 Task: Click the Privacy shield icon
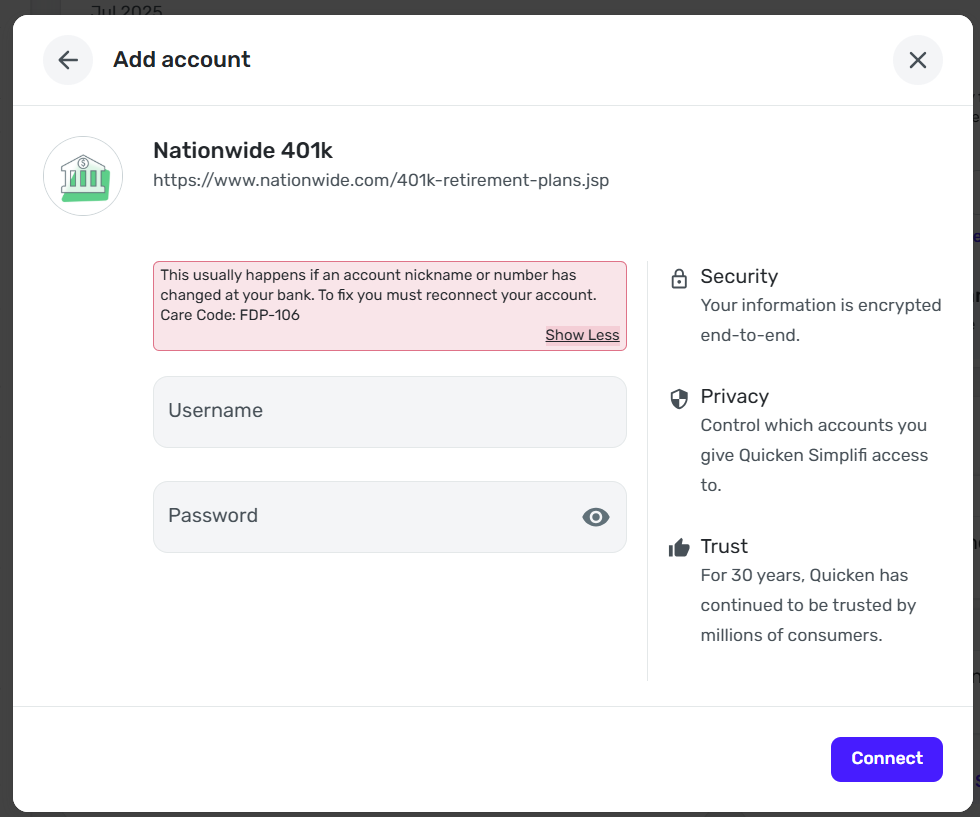point(679,399)
